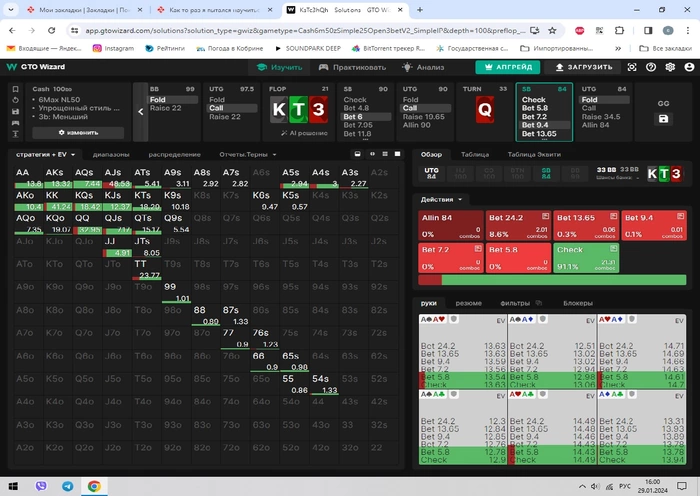
Task: Click the TT cell in hand matrix
Action: (x=147, y=269)
